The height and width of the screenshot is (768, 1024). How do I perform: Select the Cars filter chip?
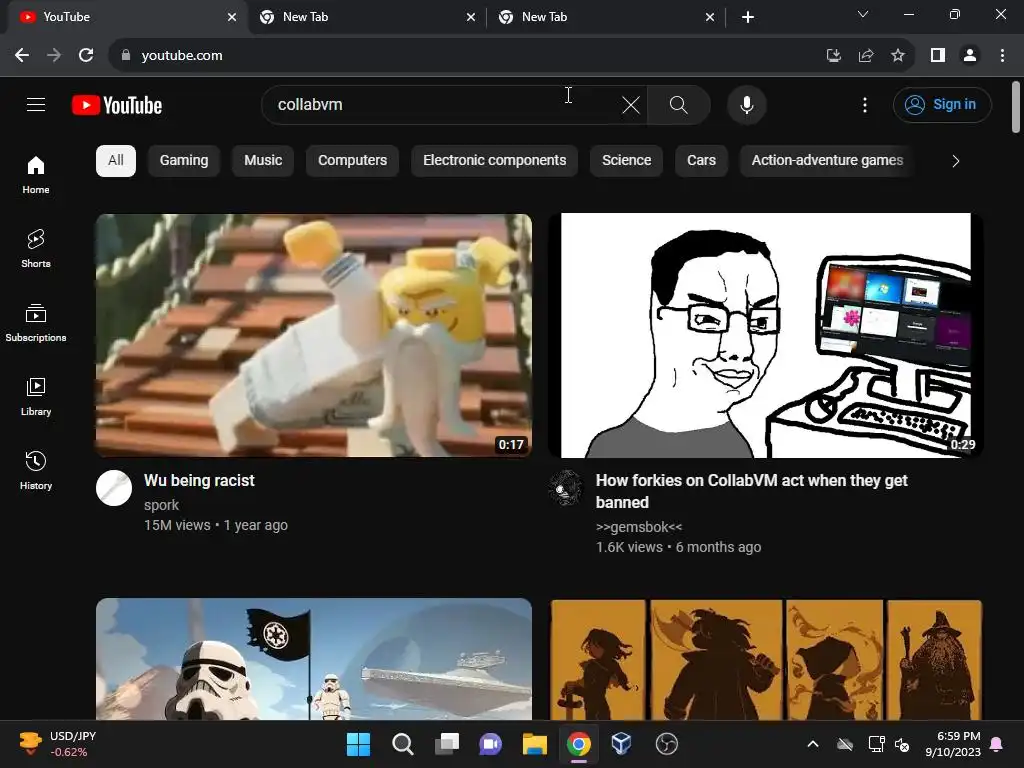pos(701,161)
